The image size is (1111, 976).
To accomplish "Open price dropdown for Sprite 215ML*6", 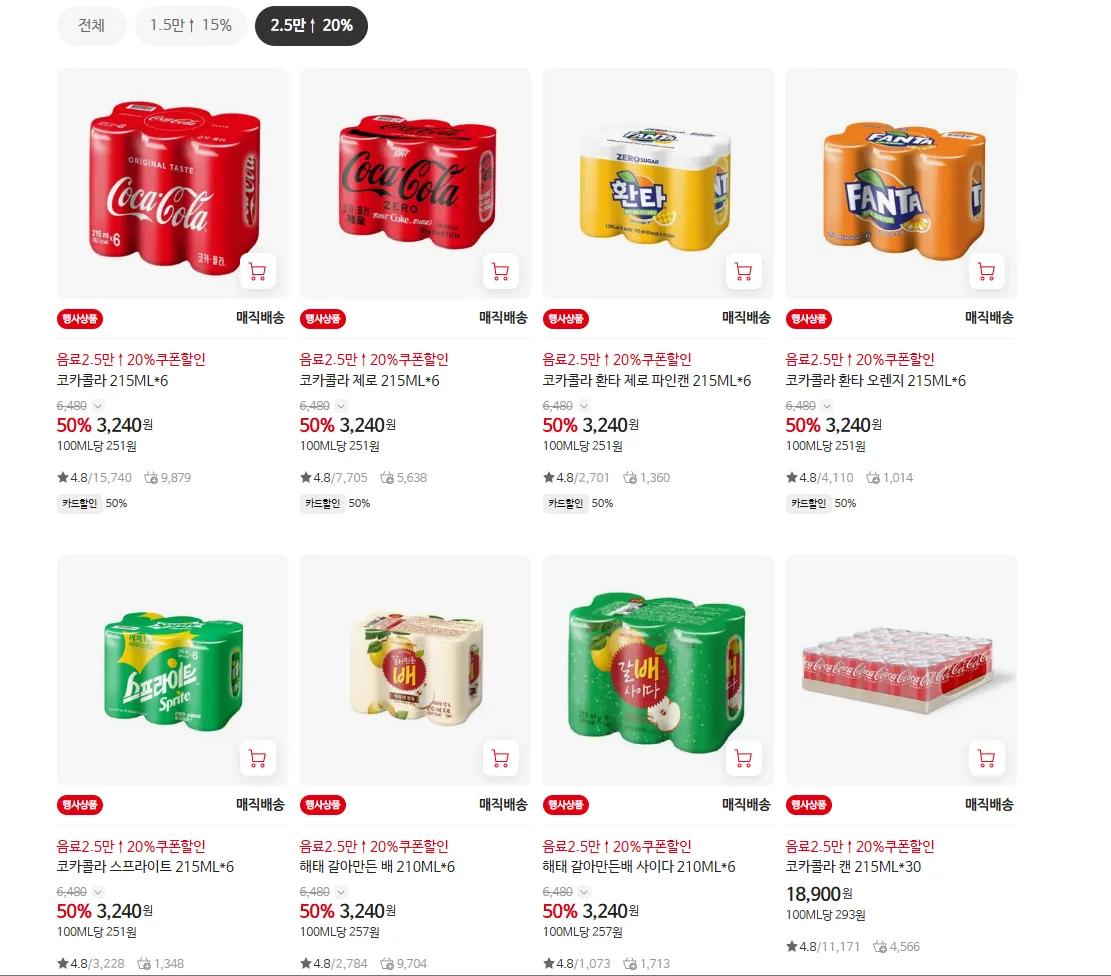I will [98, 892].
